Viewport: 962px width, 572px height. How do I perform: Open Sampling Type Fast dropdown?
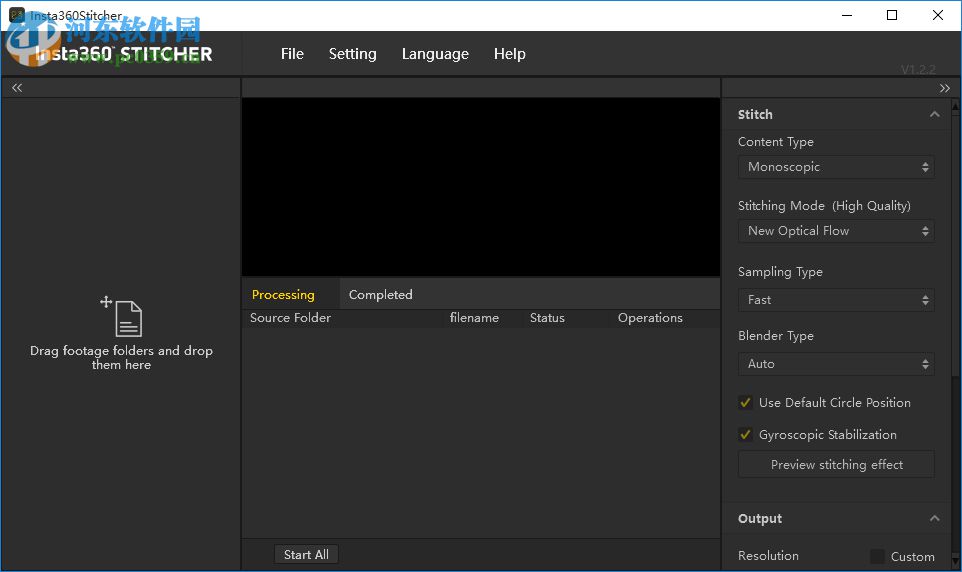point(836,300)
